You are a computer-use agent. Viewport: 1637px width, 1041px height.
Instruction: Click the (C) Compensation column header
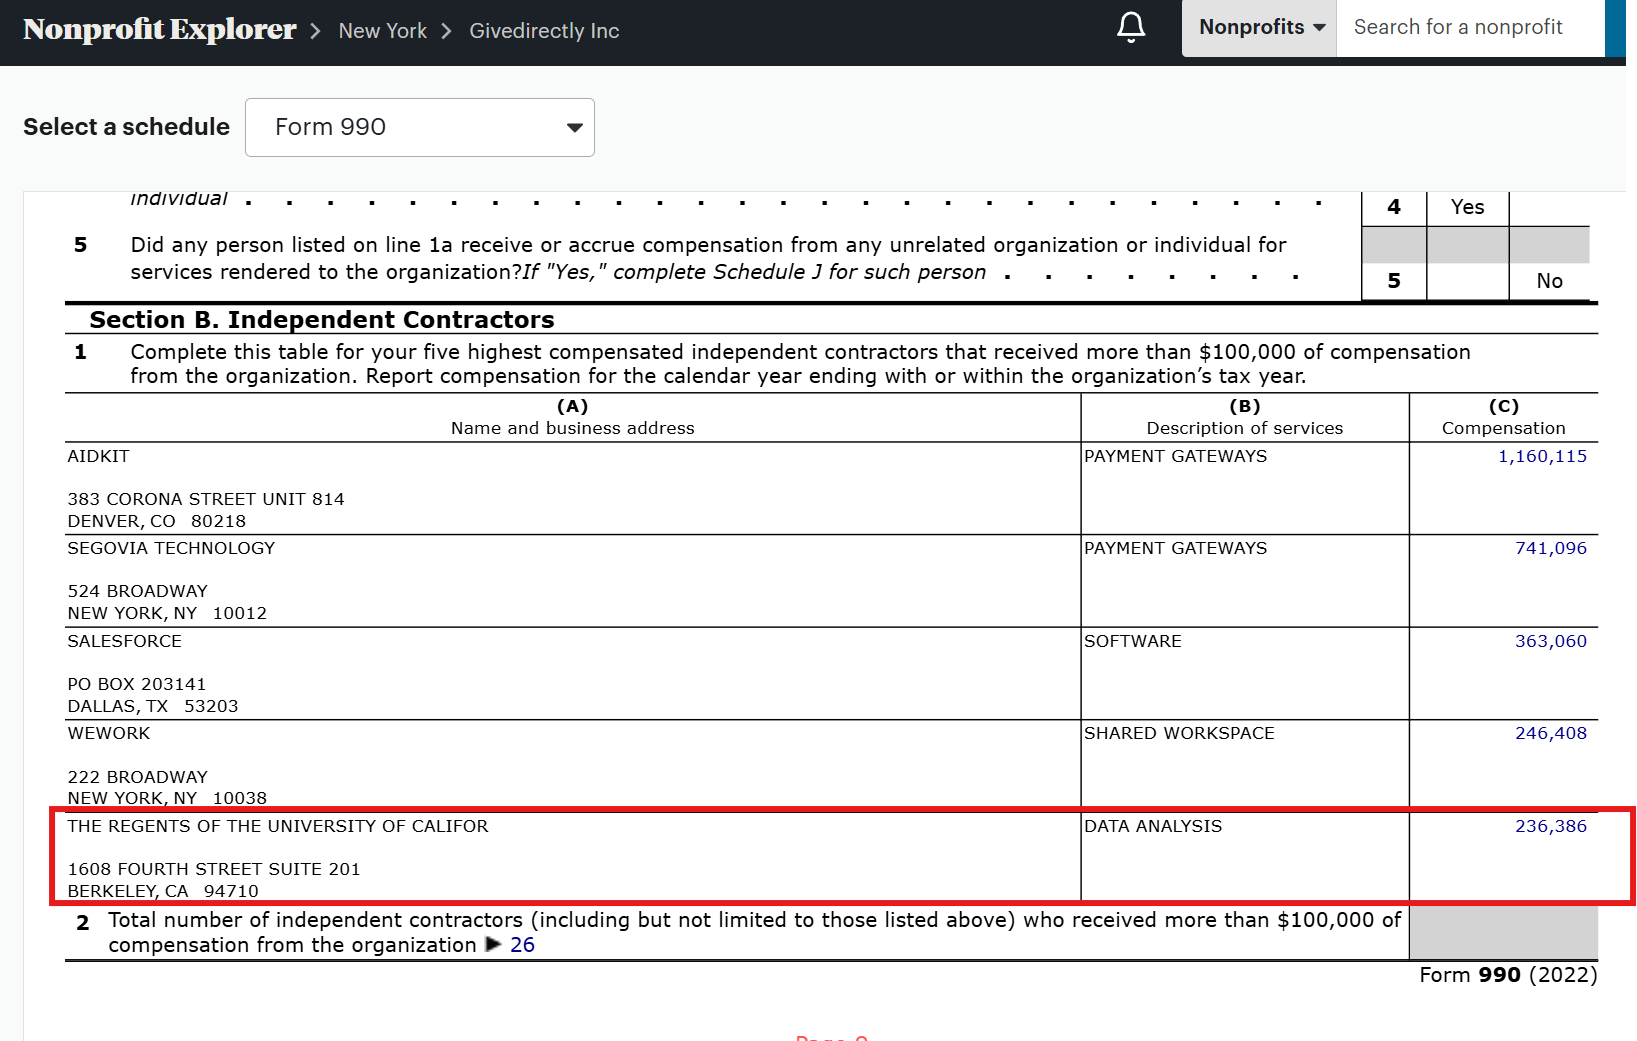pos(1503,417)
